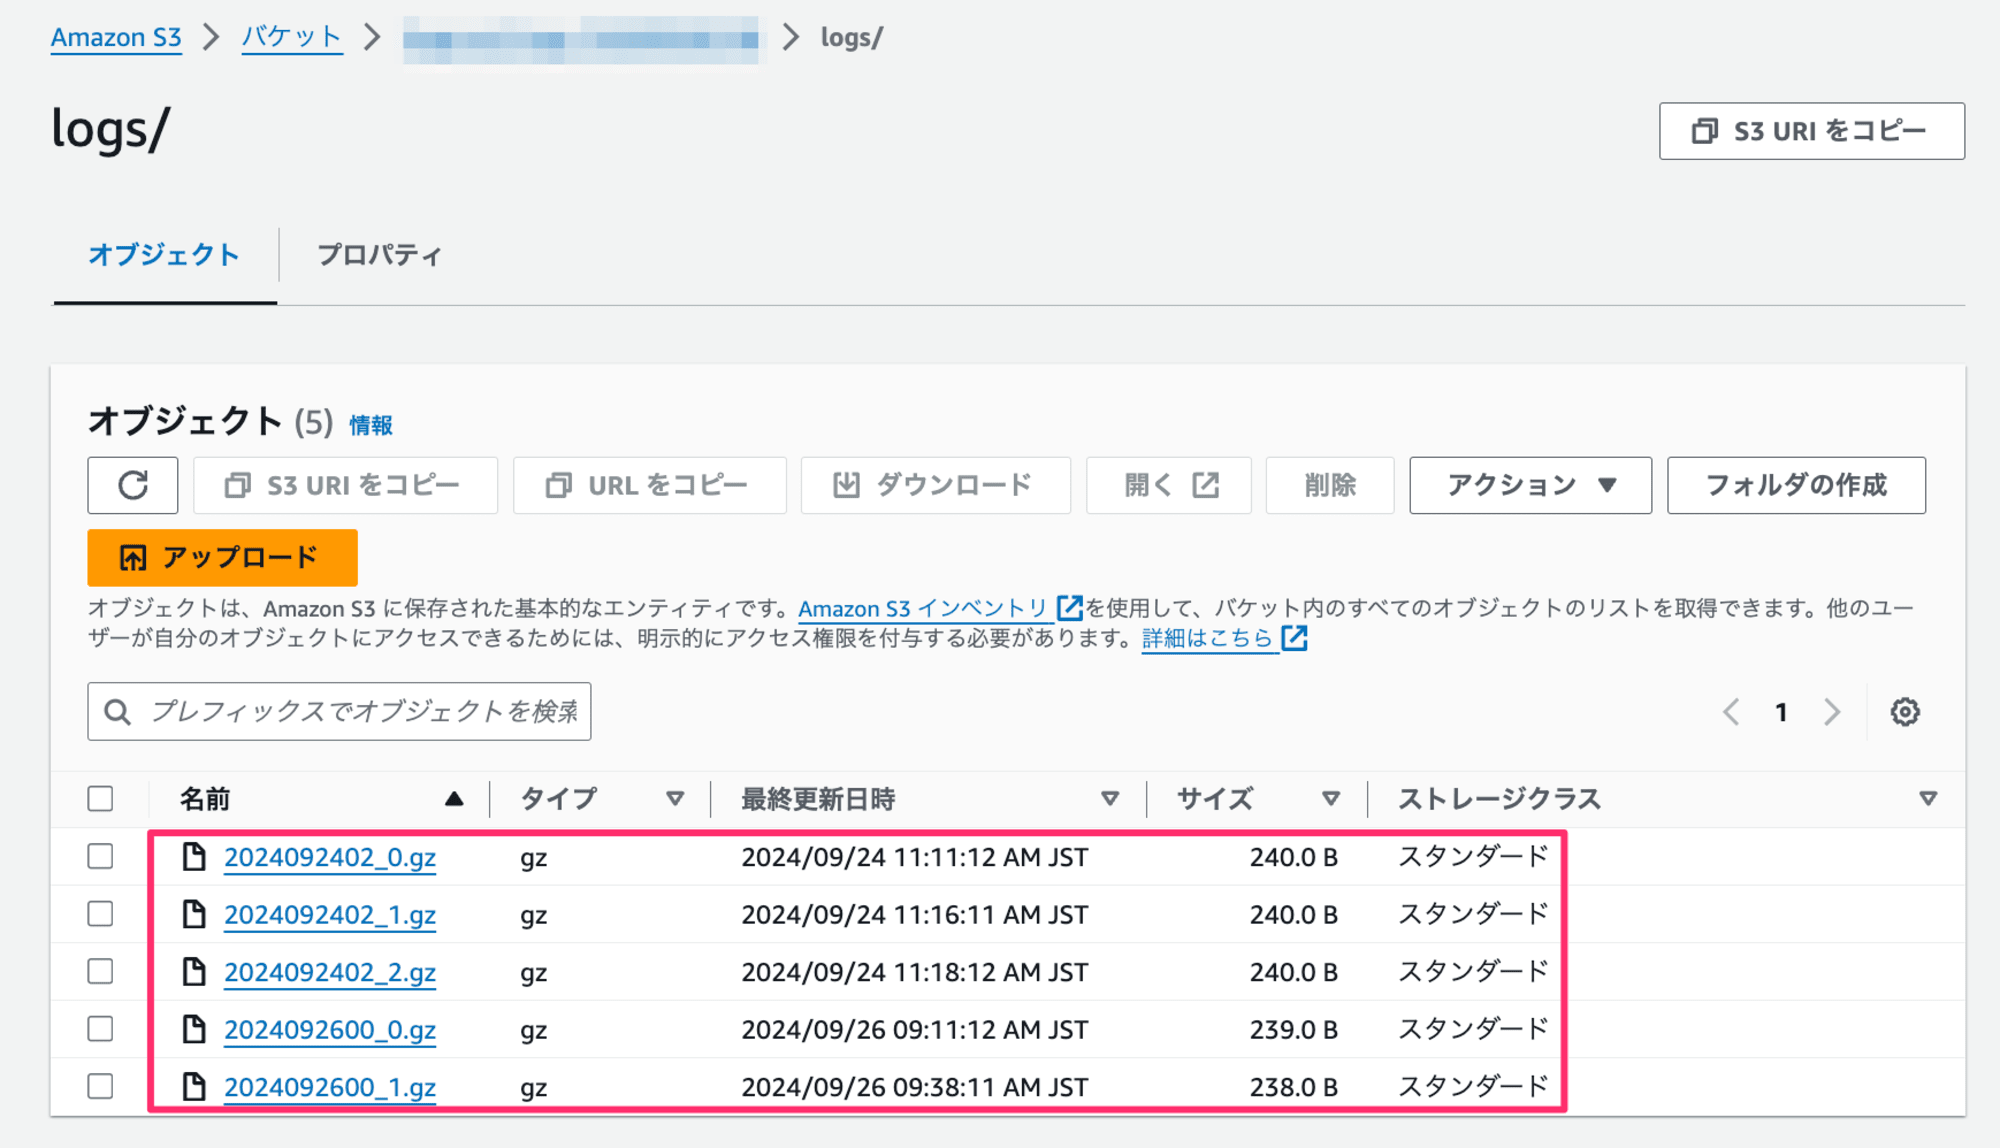Check the box for 2024092600_1.gz

[100, 1087]
